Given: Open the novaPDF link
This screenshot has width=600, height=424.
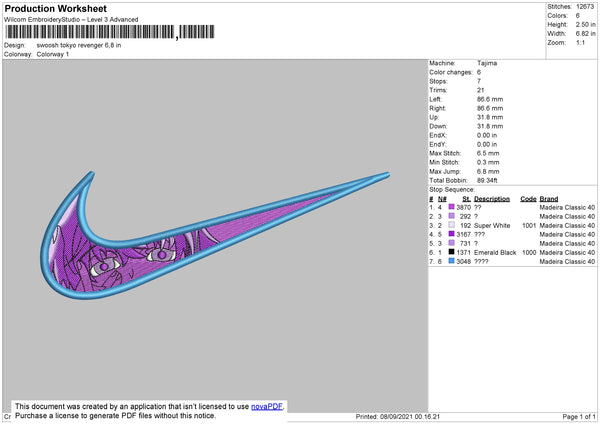Looking at the screenshot, I should tap(267, 406).
